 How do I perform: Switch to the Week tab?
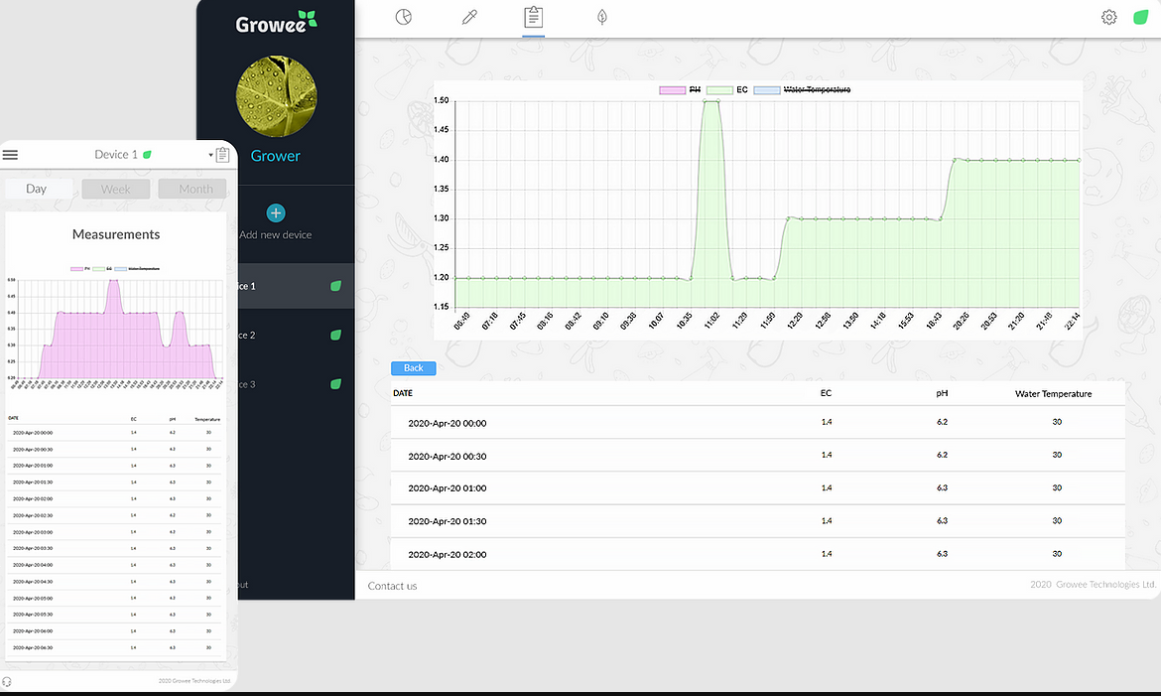116,189
